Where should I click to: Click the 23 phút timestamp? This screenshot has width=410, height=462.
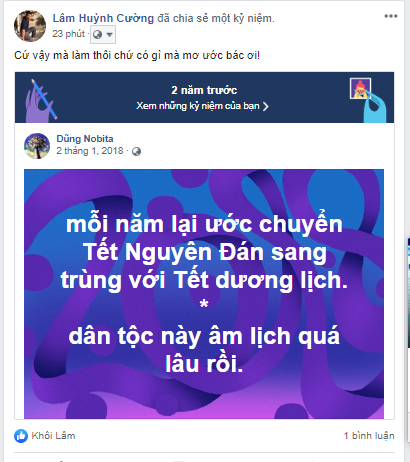pyautogui.click(x=69, y=34)
